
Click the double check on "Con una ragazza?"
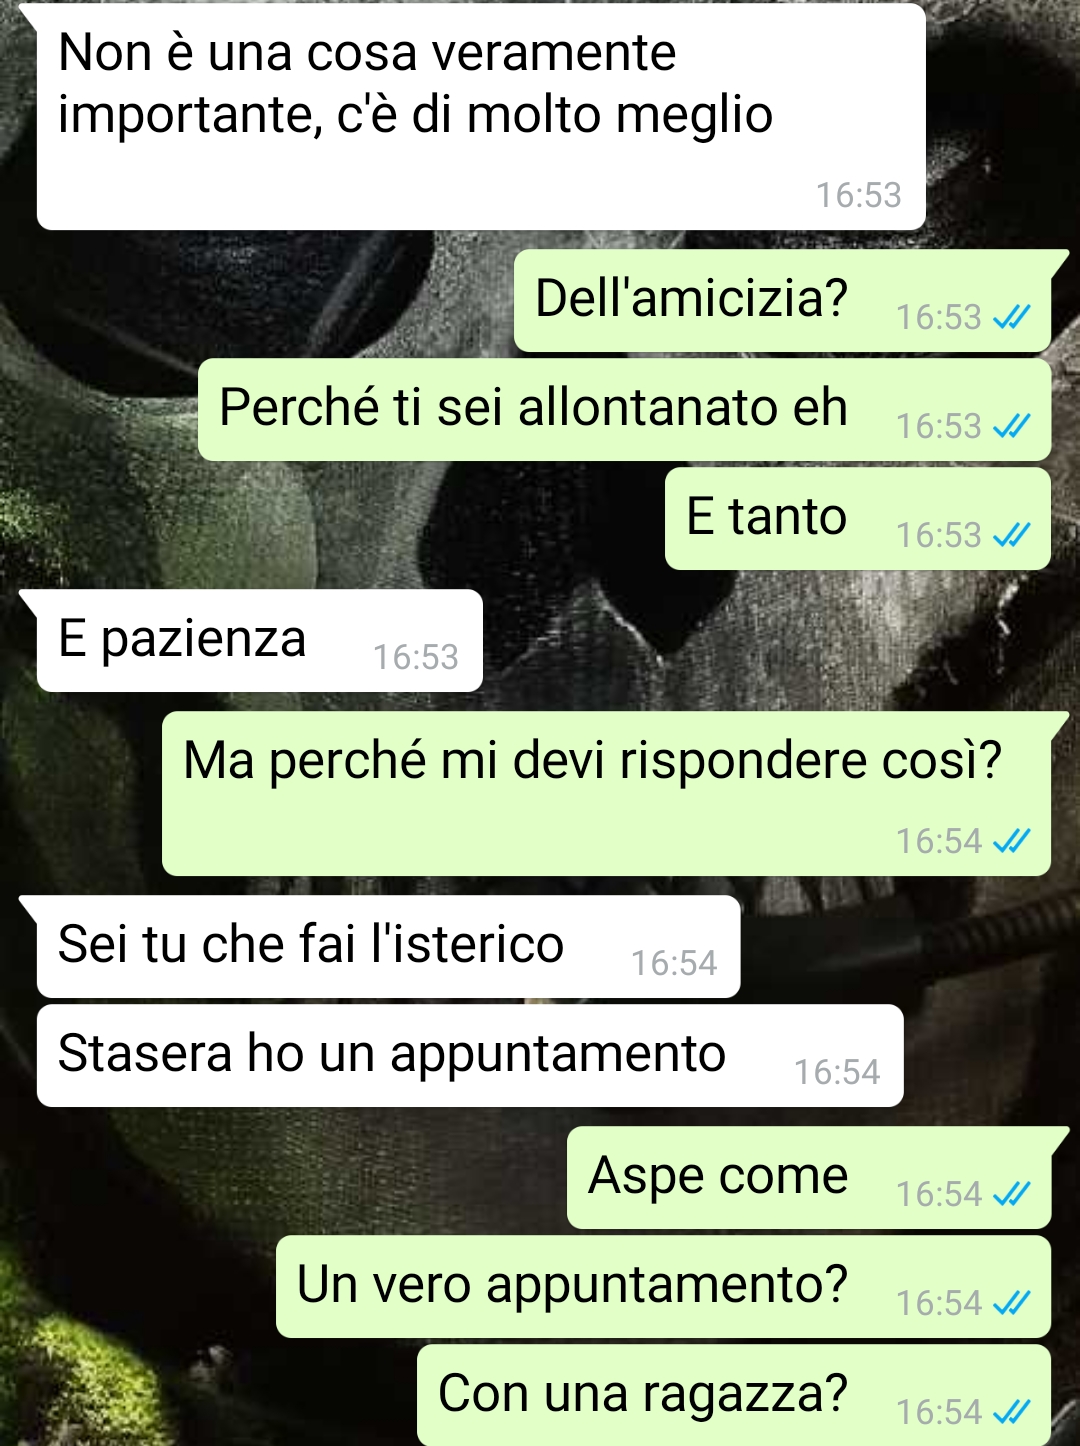[x=1011, y=1413]
